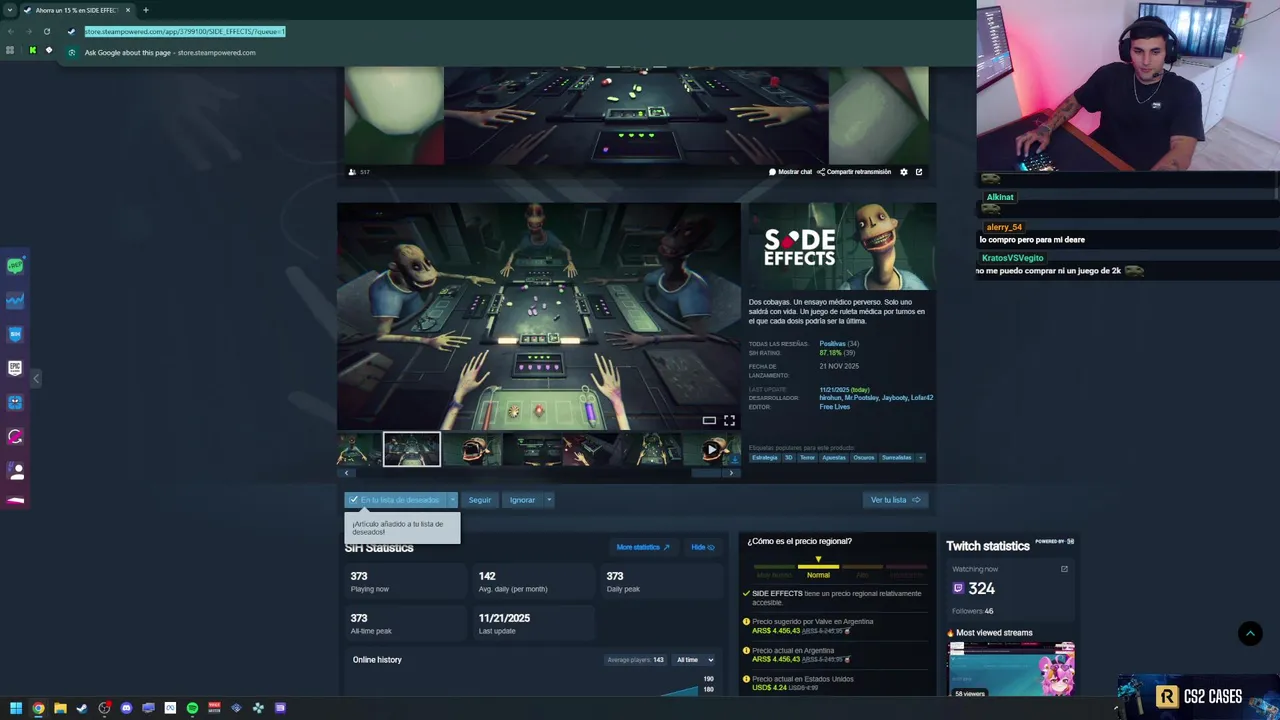Reload the Steam store page
1280x720 pixels.
point(47,31)
